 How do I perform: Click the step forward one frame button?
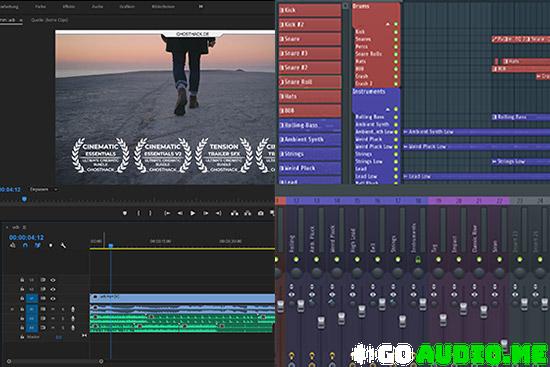coord(206,213)
